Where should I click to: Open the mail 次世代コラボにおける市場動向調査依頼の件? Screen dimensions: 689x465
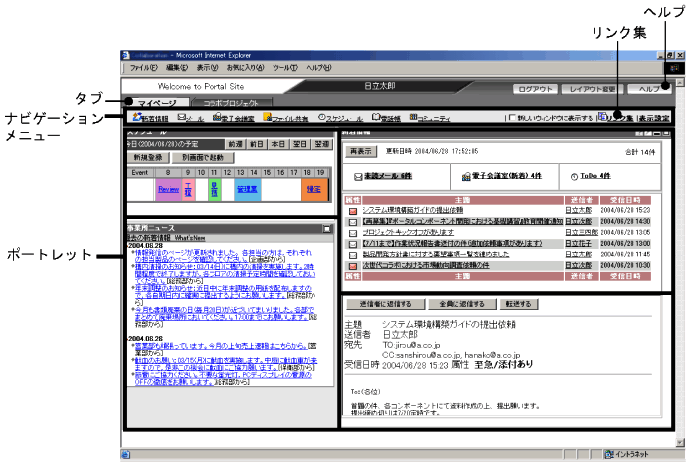point(425,265)
